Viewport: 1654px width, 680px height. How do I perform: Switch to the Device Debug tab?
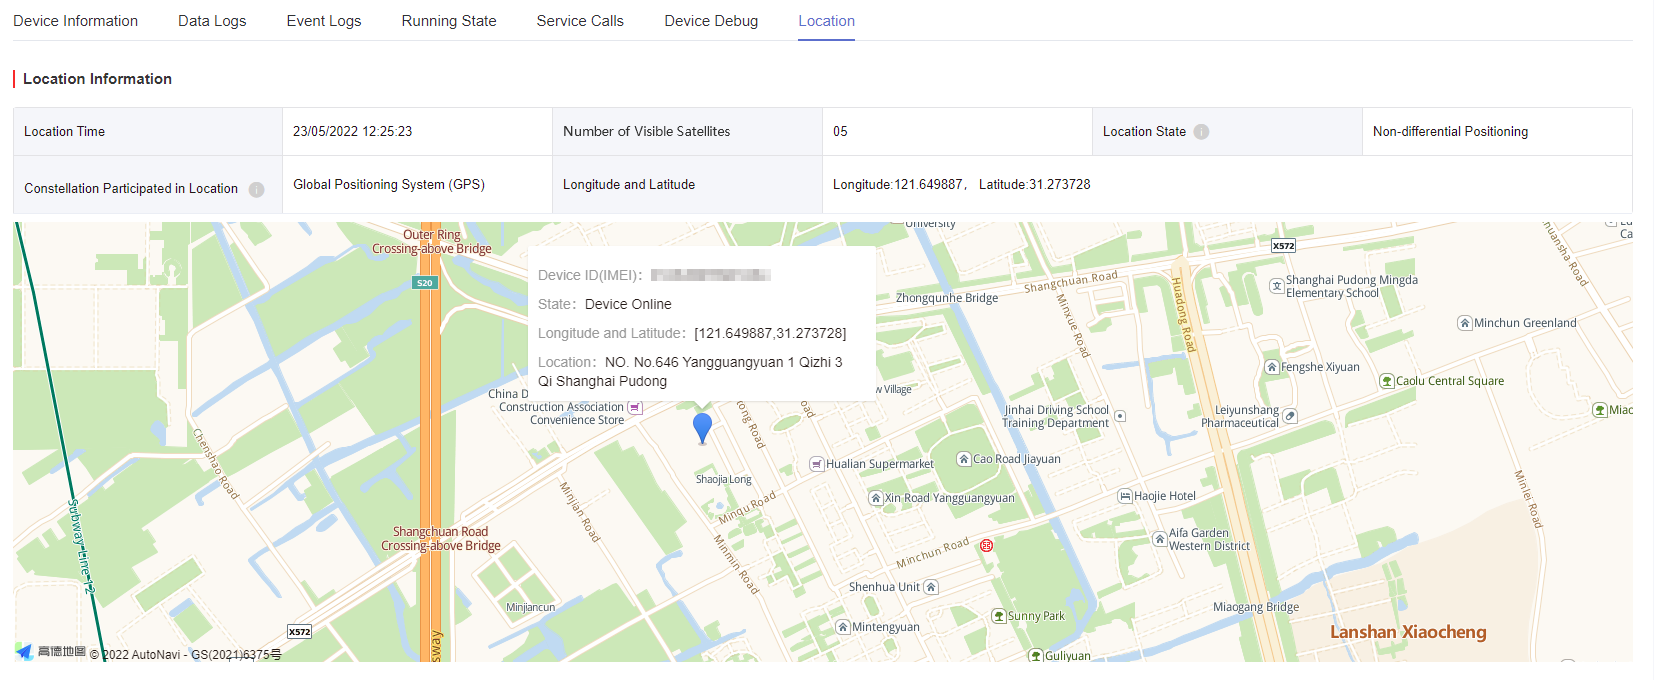pyautogui.click(x=711, y=21)
